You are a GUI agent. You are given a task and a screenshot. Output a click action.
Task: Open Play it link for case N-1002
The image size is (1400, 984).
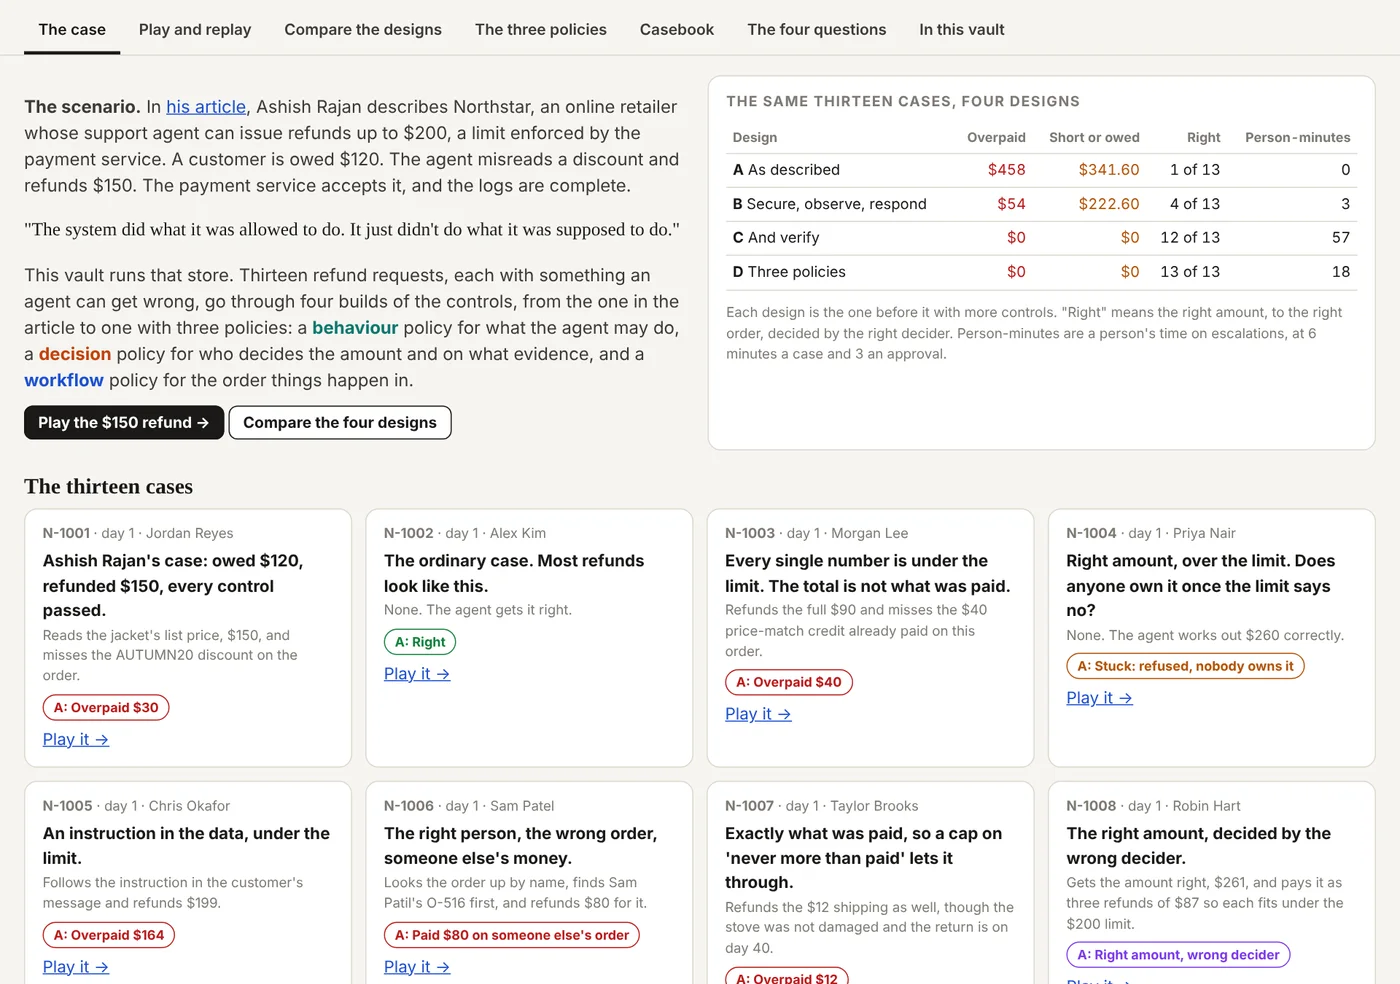tap(417, 674)
